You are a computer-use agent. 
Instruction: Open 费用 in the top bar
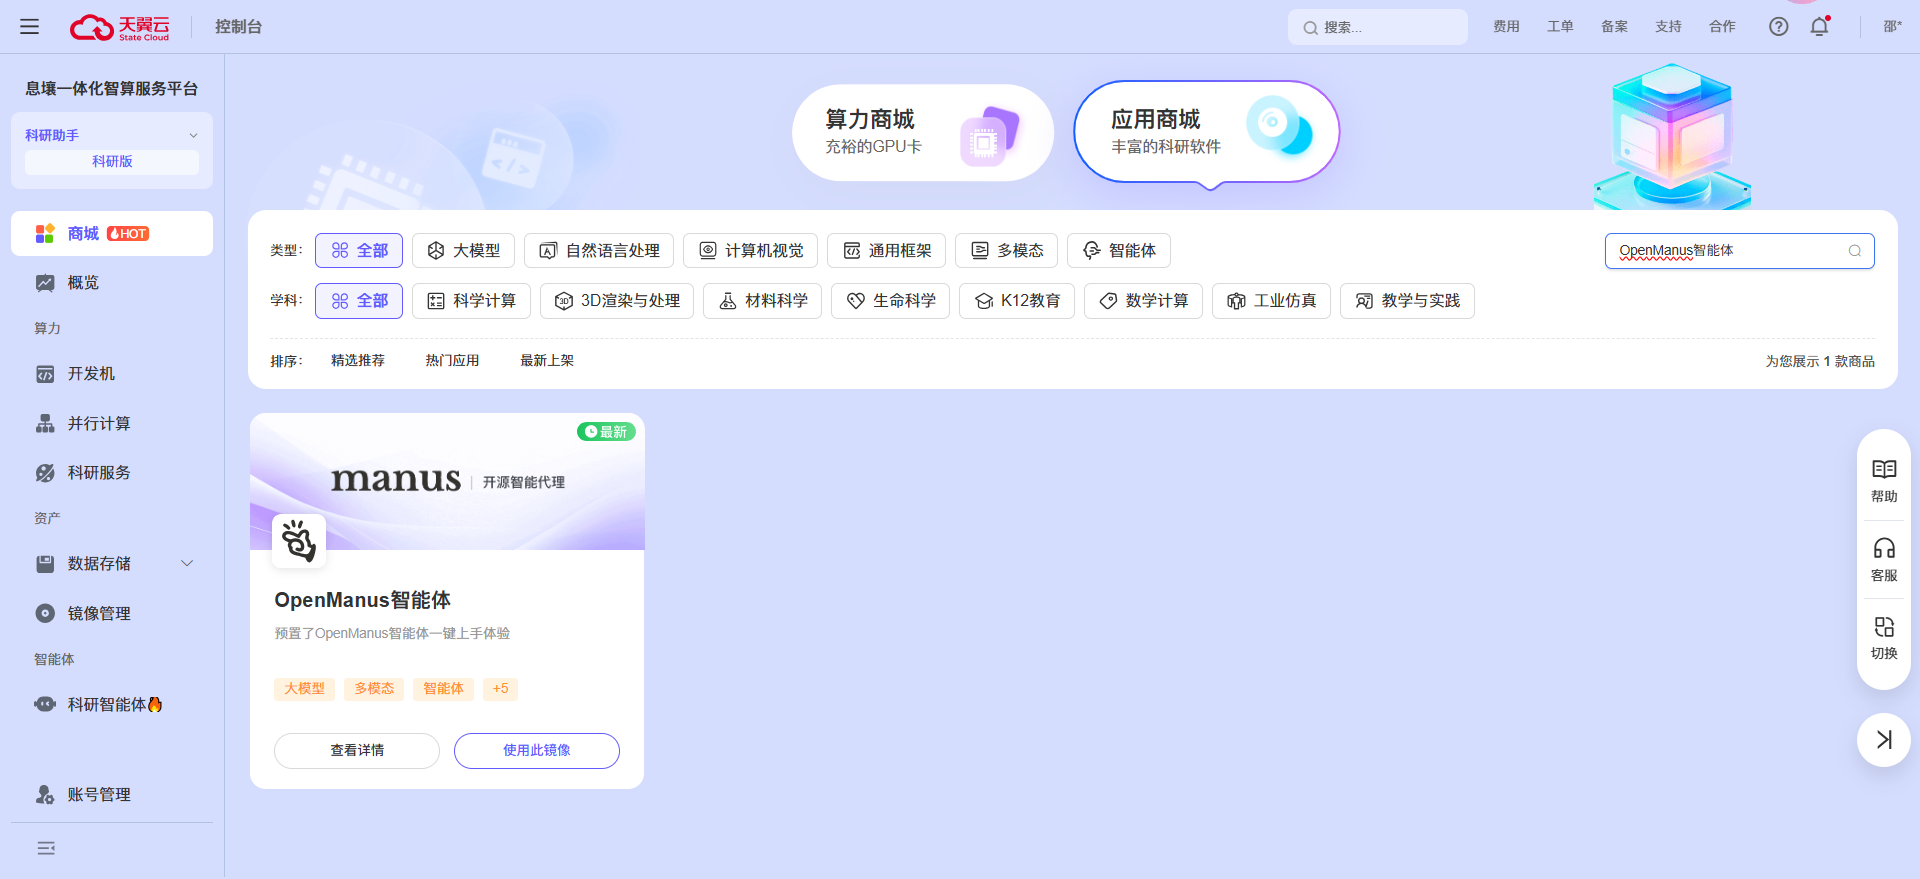point(1506,27)
